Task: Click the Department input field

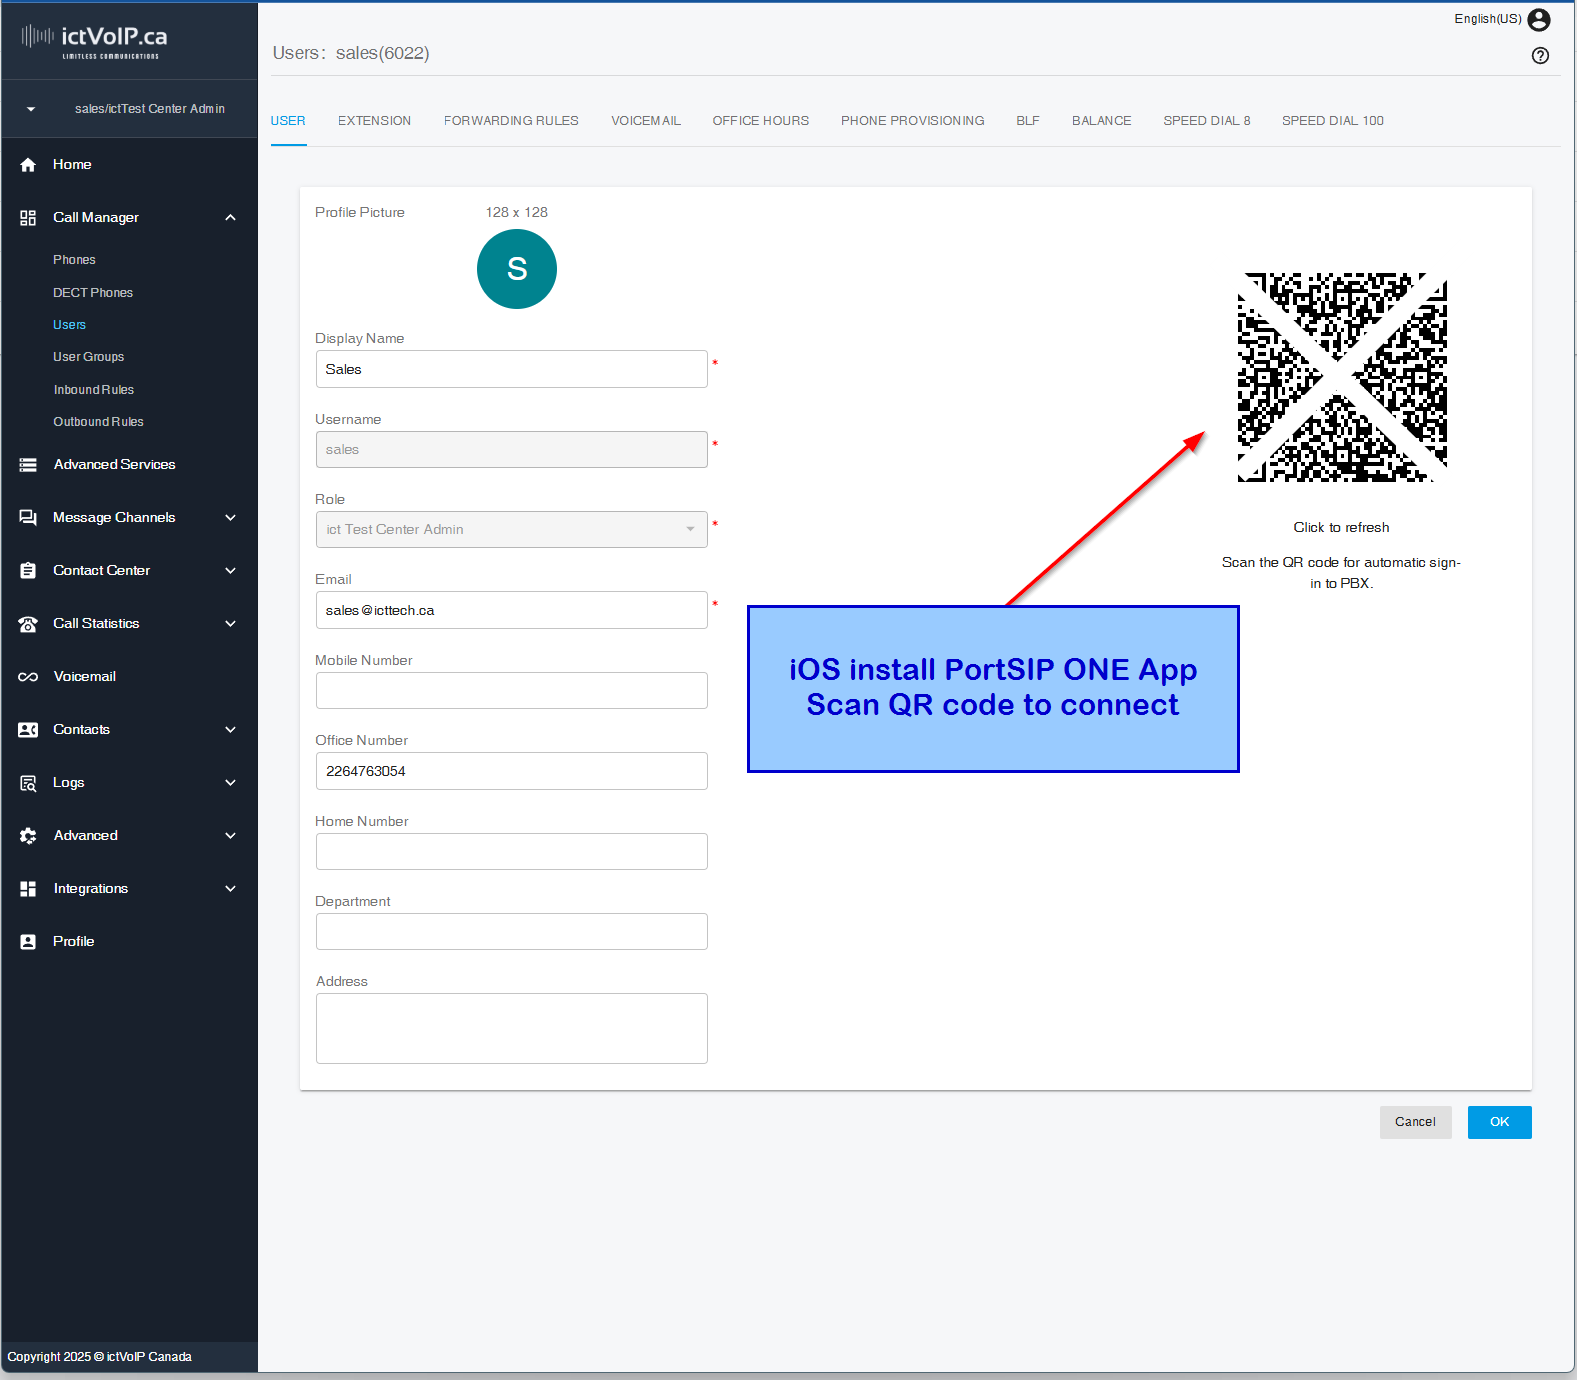Action: (511, 932)
